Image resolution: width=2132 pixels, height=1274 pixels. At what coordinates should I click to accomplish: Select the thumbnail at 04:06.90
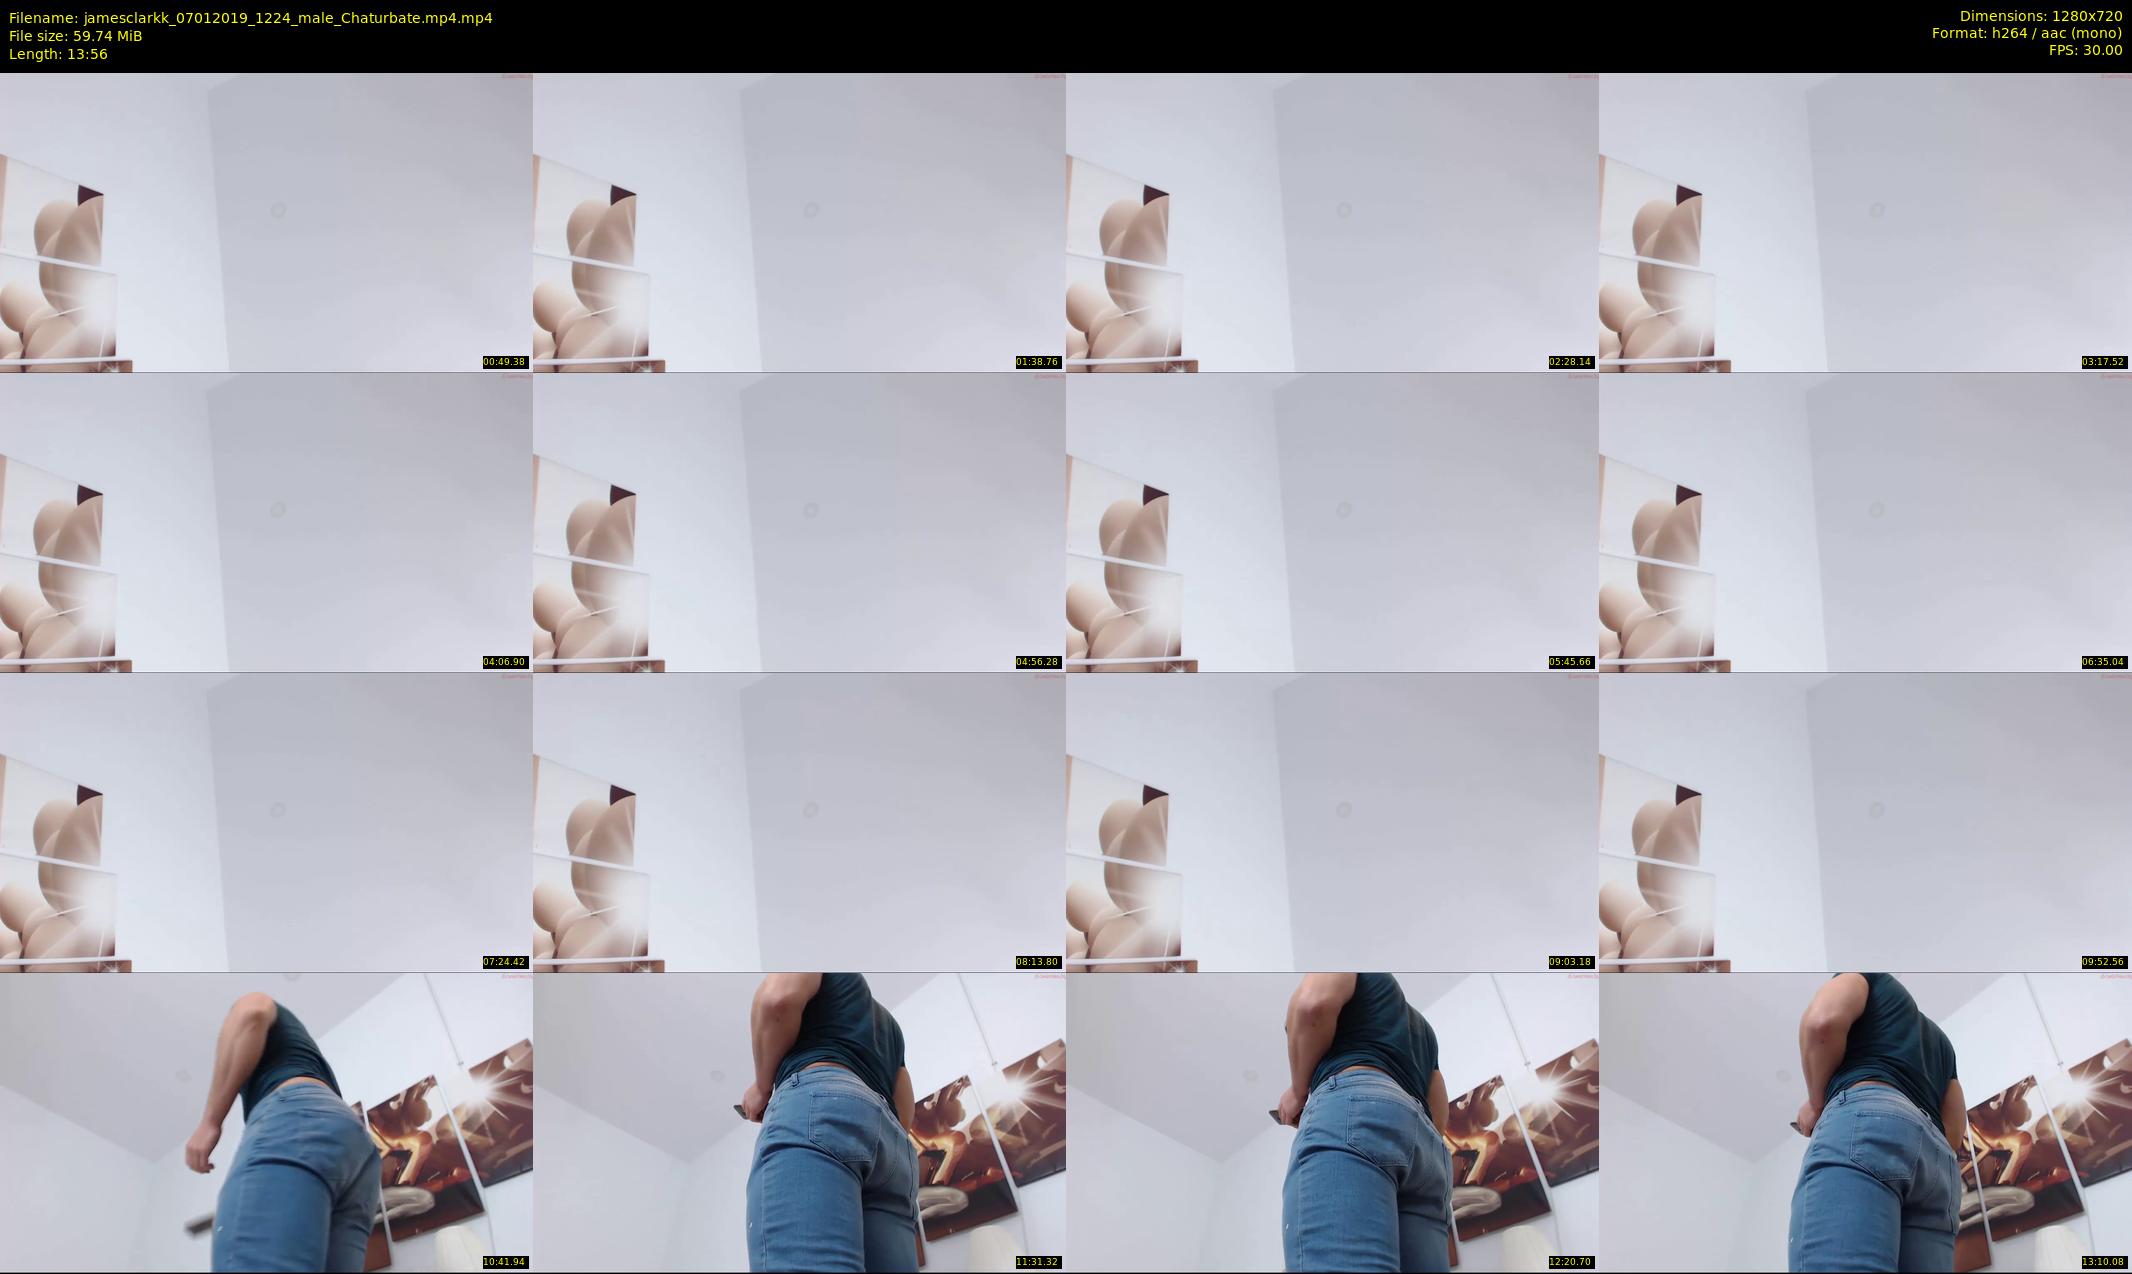click(x=266, y=522)
